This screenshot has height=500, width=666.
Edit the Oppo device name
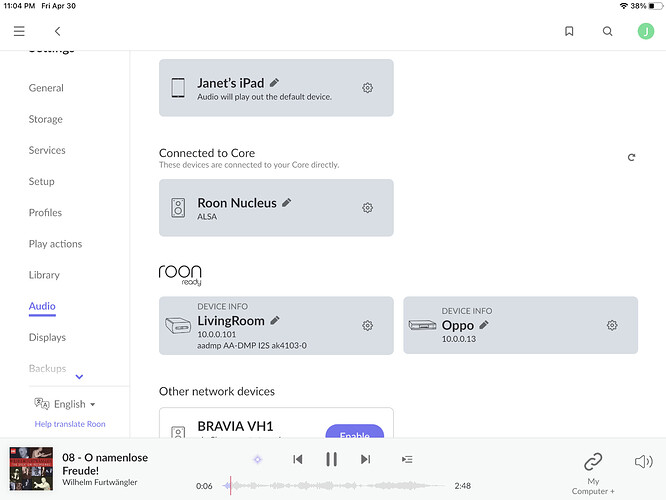point(484,325)
